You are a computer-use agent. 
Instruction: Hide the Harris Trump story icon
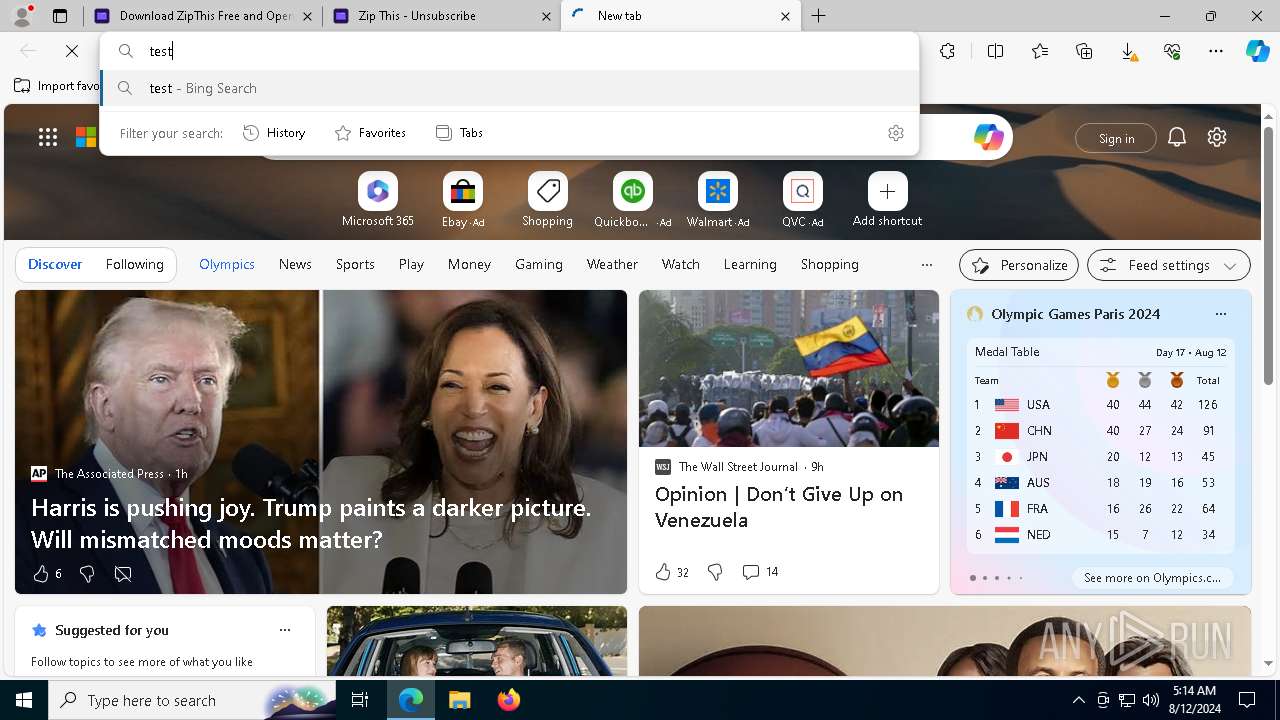[123, 574]
